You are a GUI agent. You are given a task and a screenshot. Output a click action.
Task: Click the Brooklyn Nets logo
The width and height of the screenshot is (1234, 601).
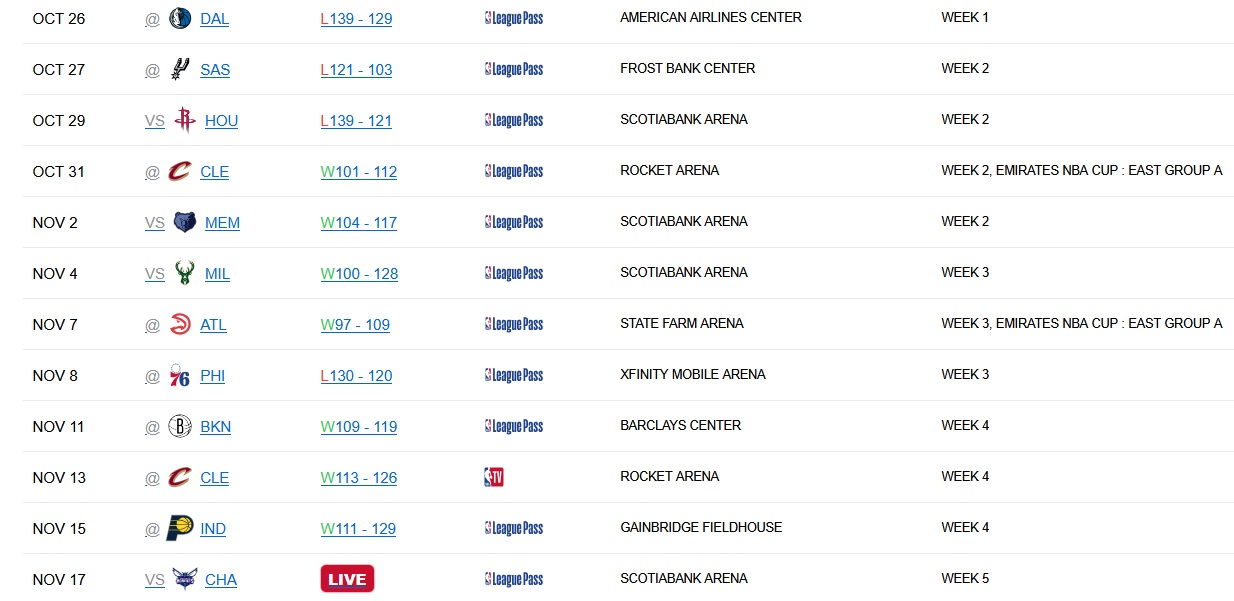point(180,427)
